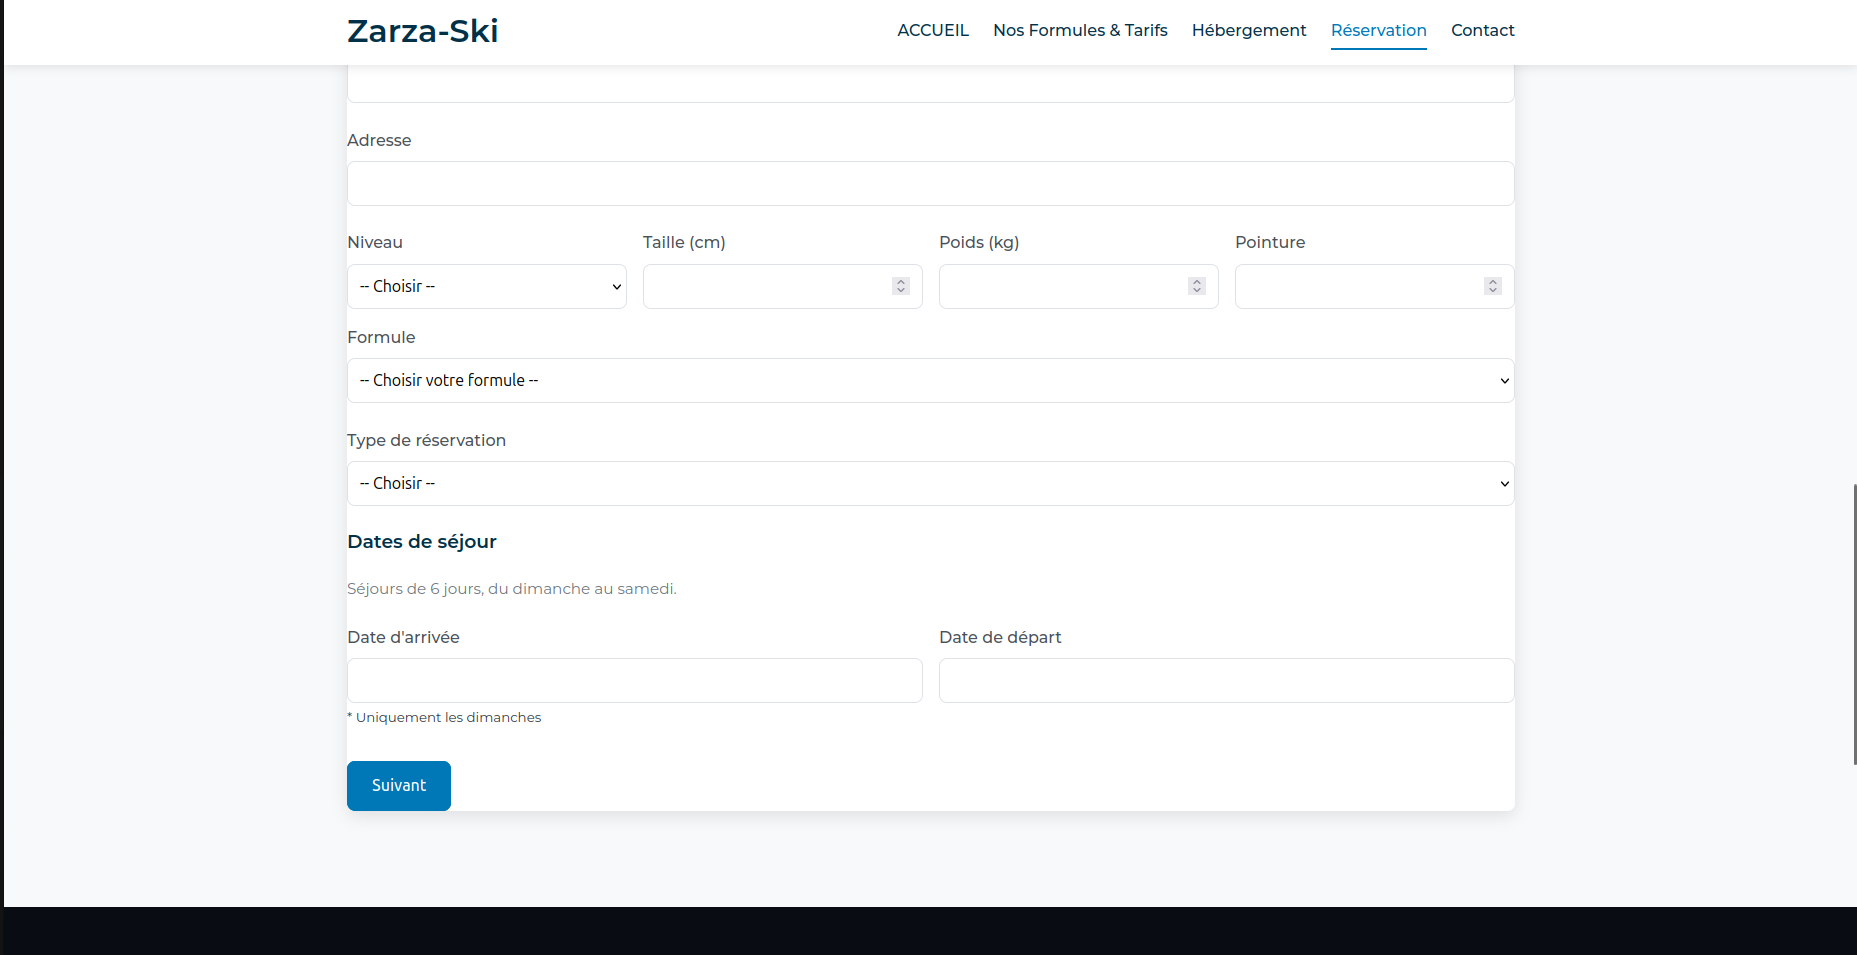Click the Date d'arrivée field

[634, 681]
